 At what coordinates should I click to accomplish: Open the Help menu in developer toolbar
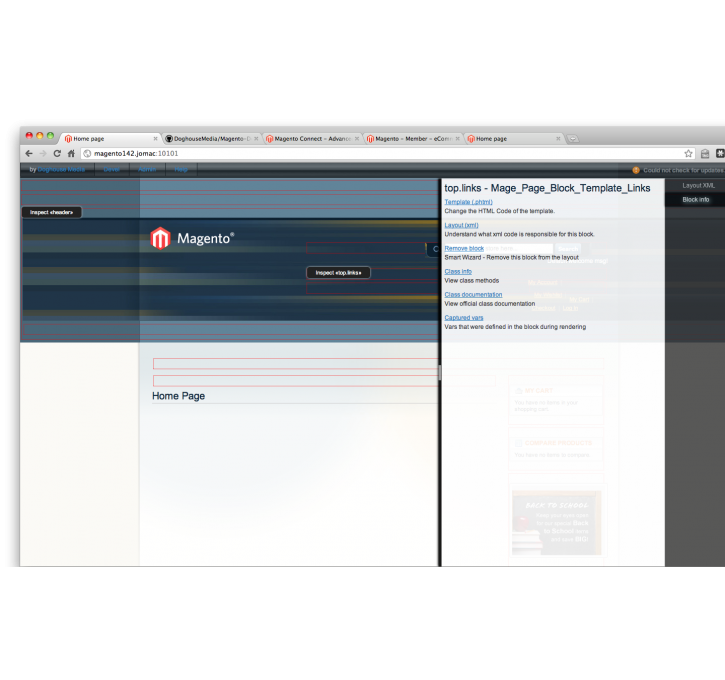click(x=181, y=170)
